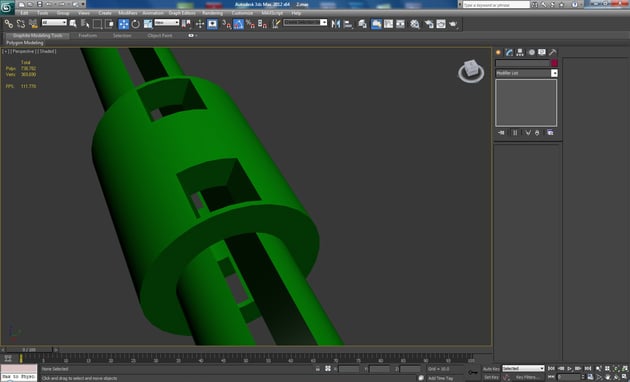Toggle the Angle Snap button
This screenshot has width=630, height=382.
coord(238,24)
